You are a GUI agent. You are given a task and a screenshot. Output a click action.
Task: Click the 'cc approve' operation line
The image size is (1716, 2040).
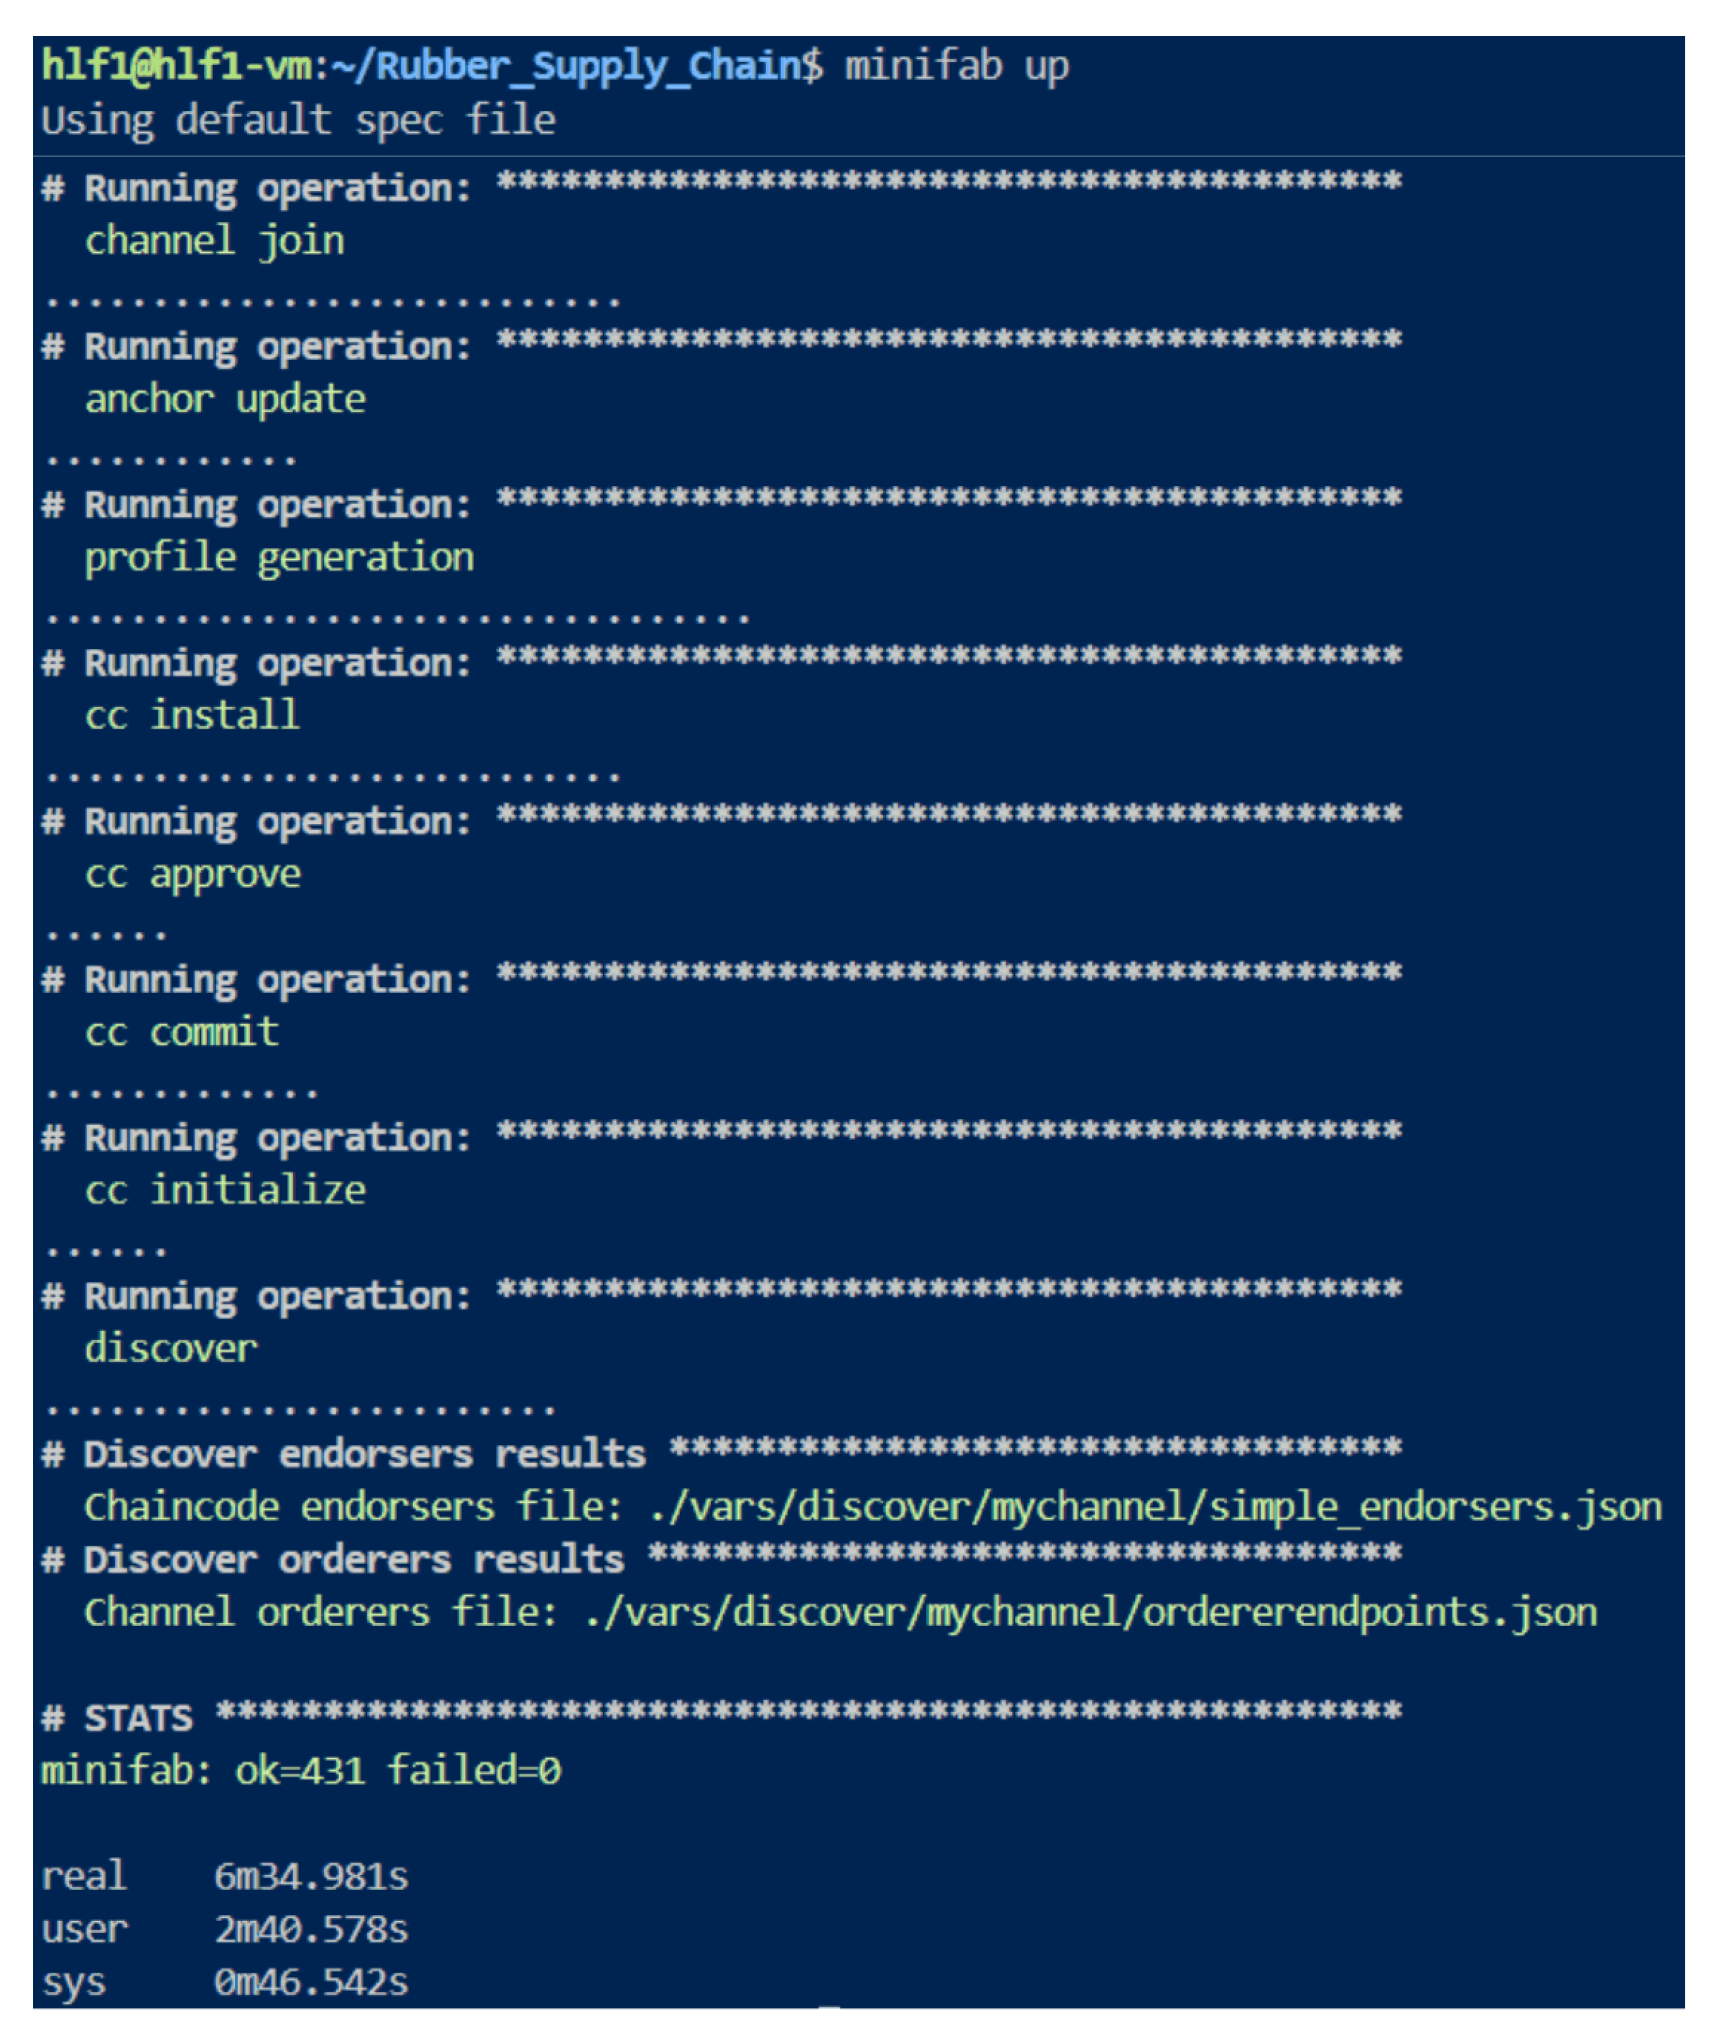coord(193,874)
